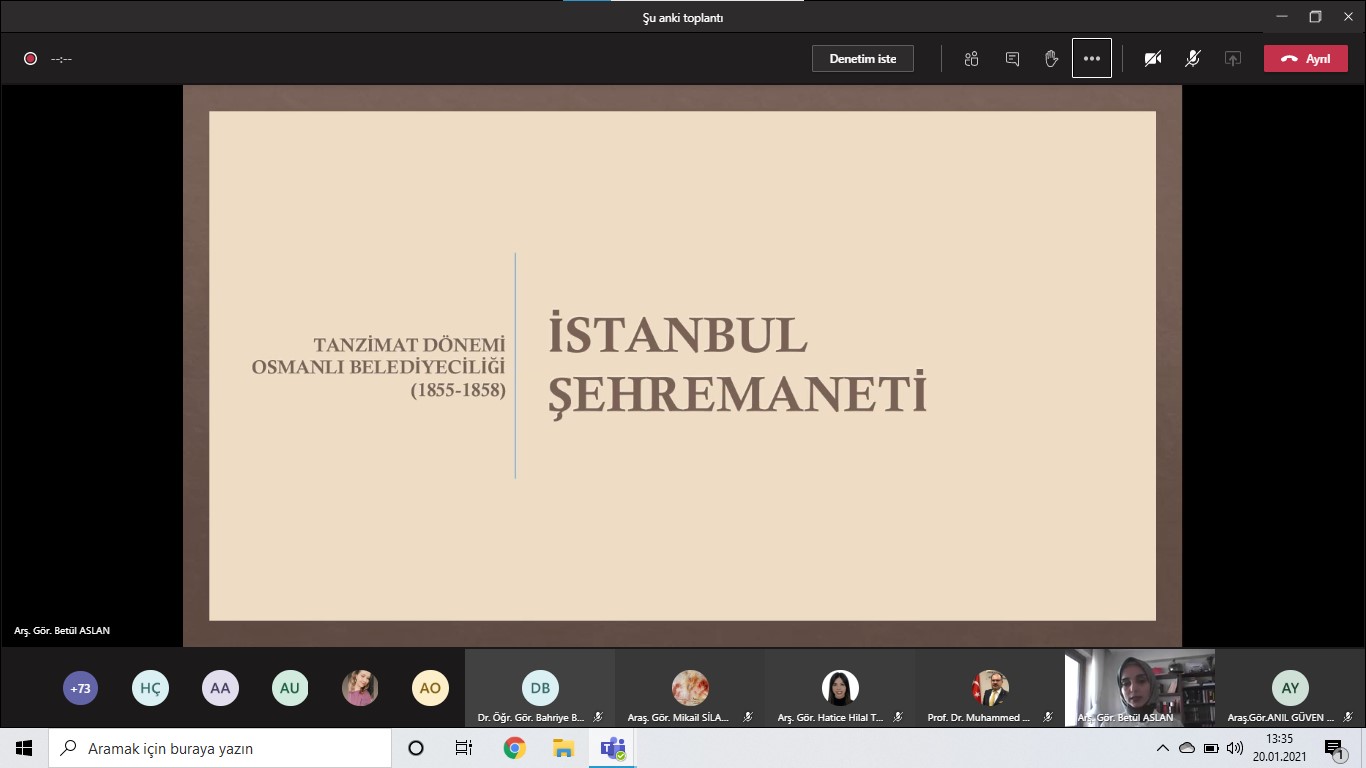Raise your hand in the meeting

point(1051,59)
